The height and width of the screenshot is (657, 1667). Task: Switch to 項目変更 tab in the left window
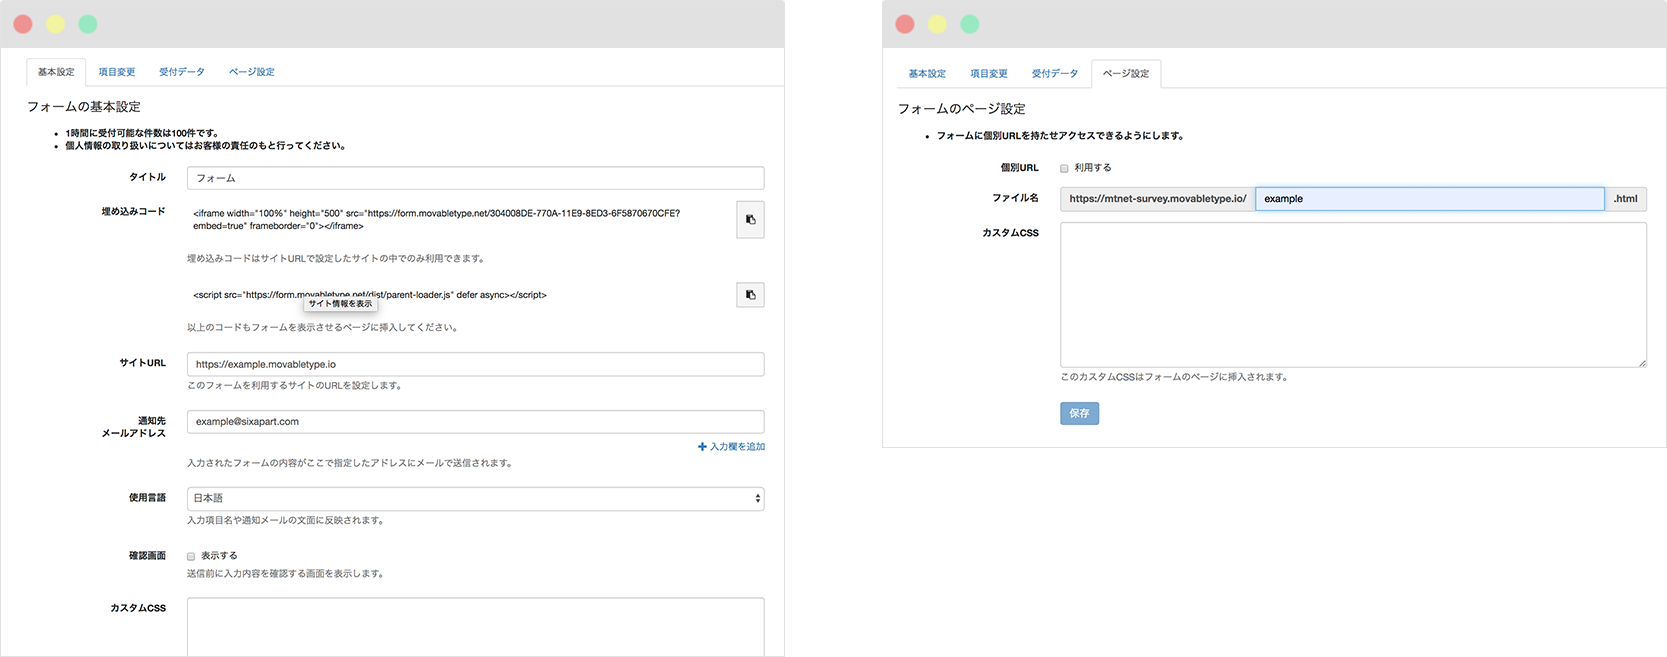tap(117, 72)
